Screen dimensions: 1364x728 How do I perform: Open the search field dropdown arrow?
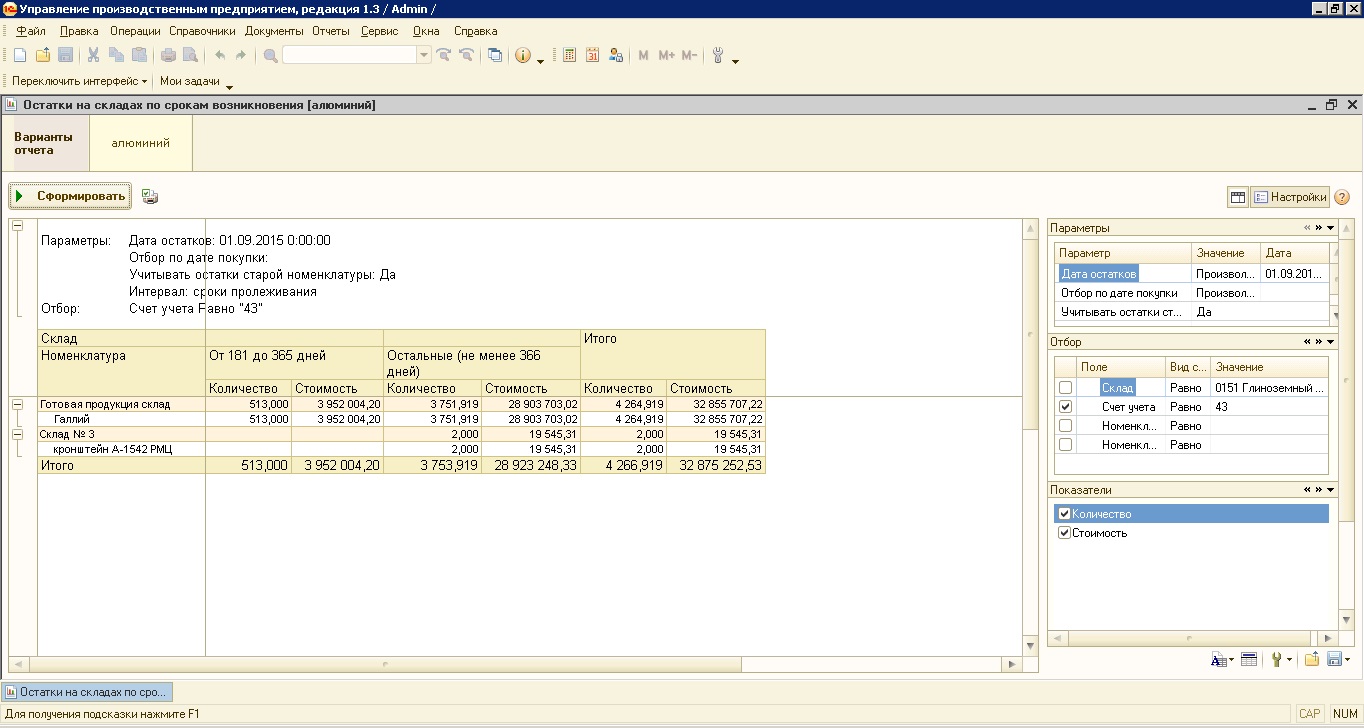coord(424,56)
